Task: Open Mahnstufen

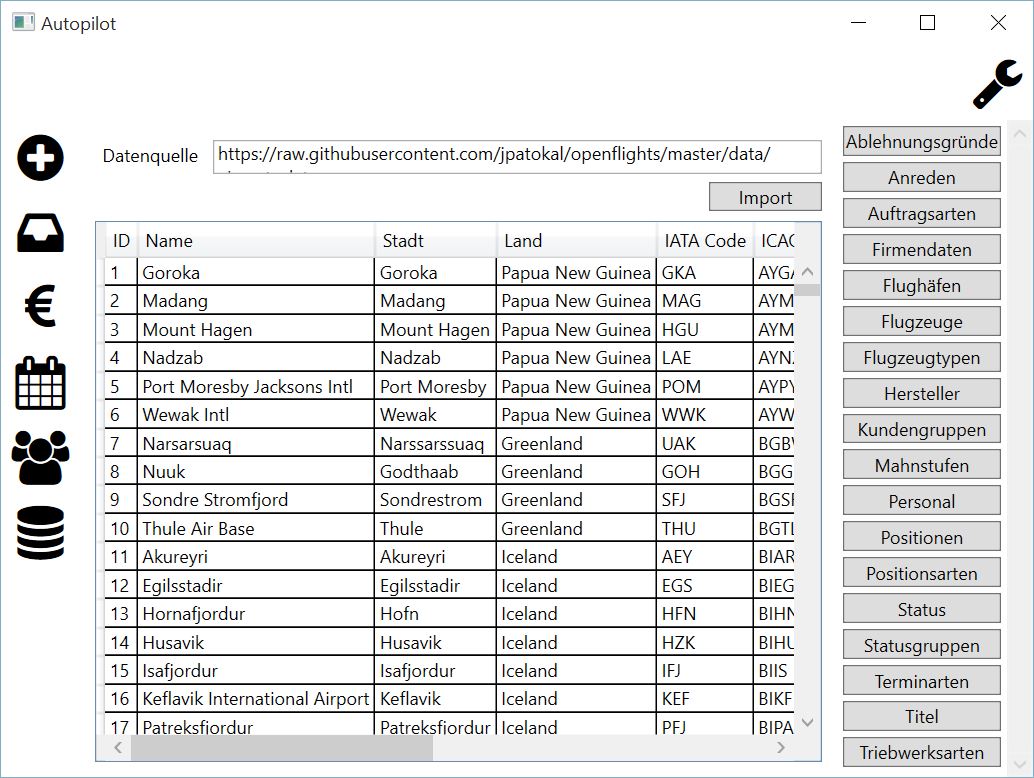Action: coord(921,465)
